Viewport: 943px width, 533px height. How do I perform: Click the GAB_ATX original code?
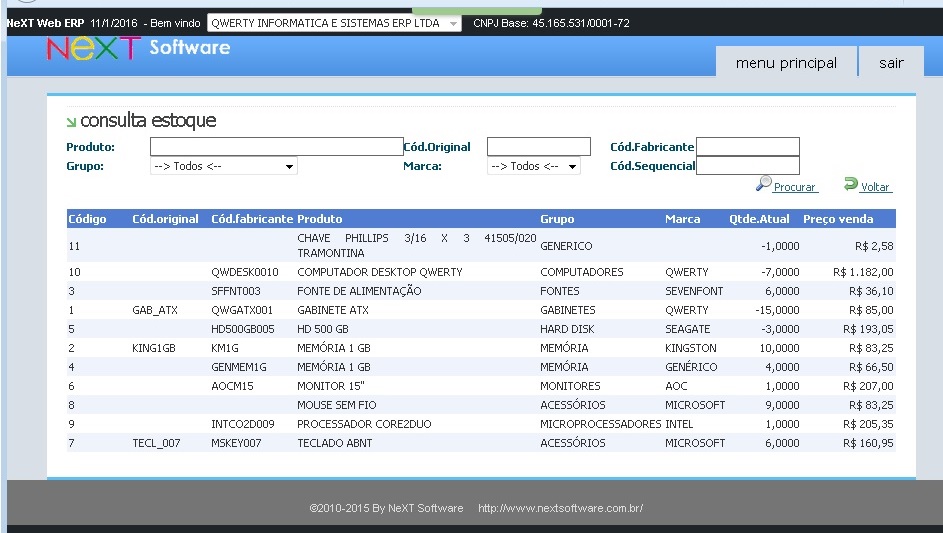pyautogui.click(x=155, y=310)
